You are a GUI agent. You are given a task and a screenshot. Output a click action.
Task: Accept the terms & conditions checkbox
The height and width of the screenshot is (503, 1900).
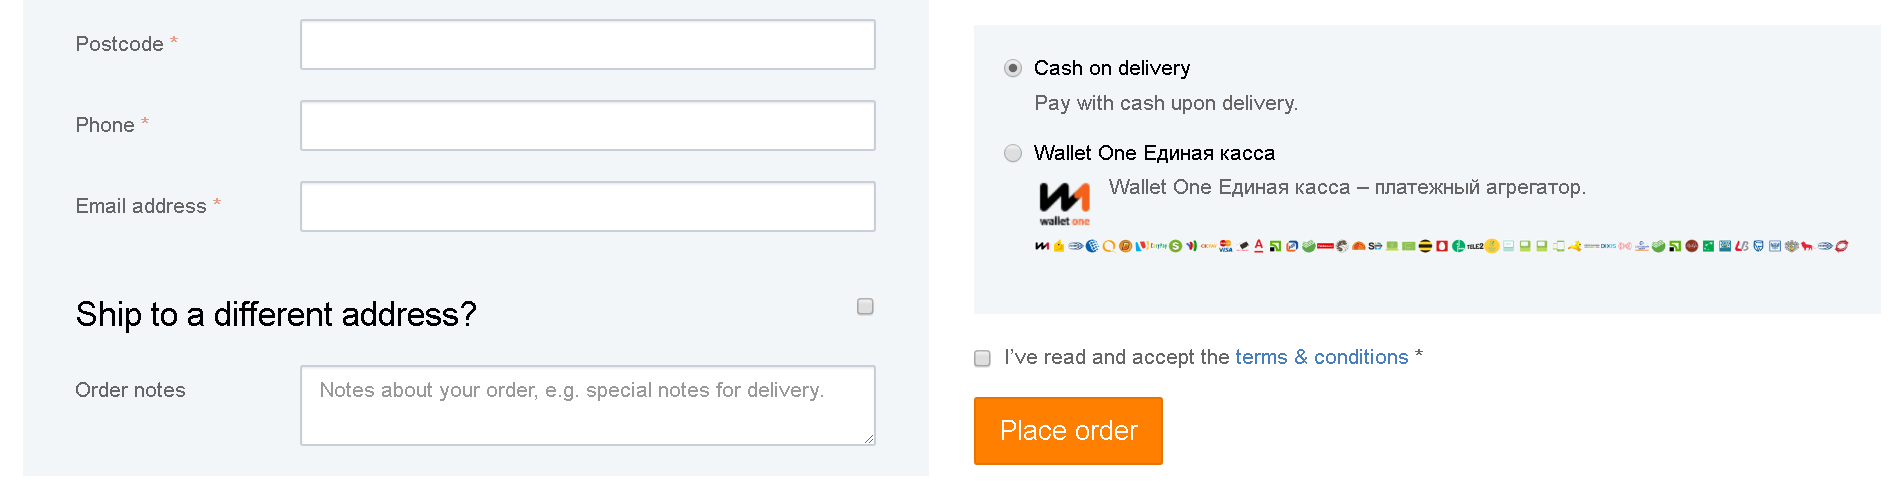pos(982,358)
